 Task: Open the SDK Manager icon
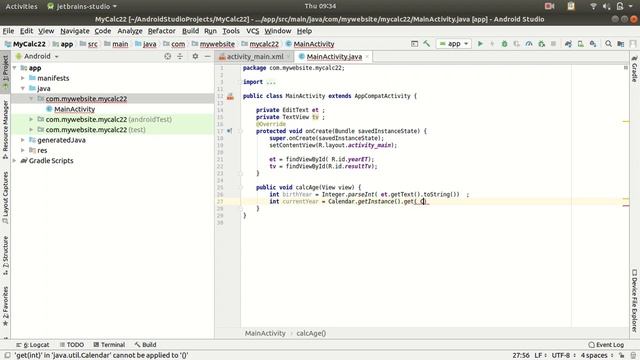point(593,43)
